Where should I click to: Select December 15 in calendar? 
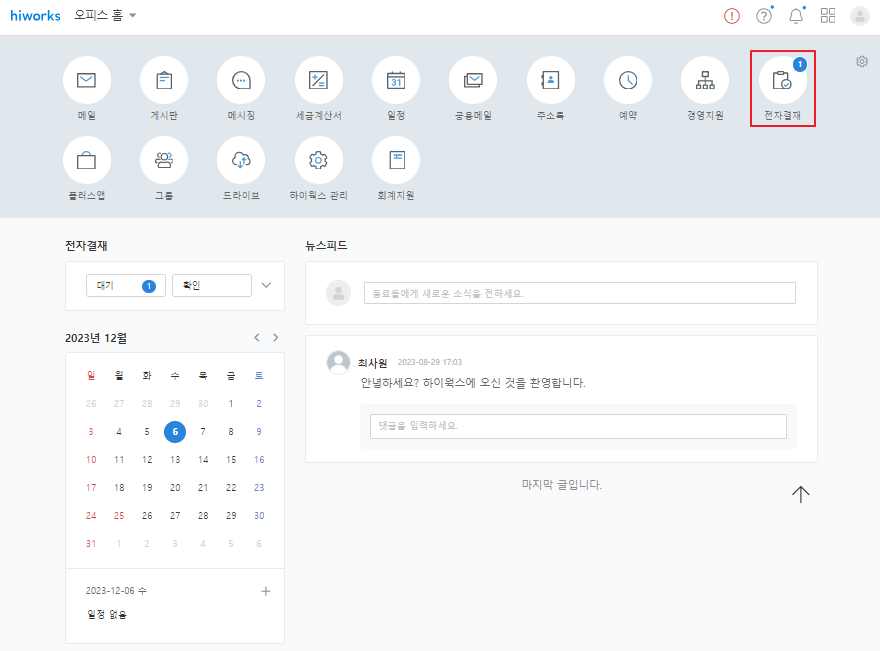pyautogui.click(x=231, y=460)
